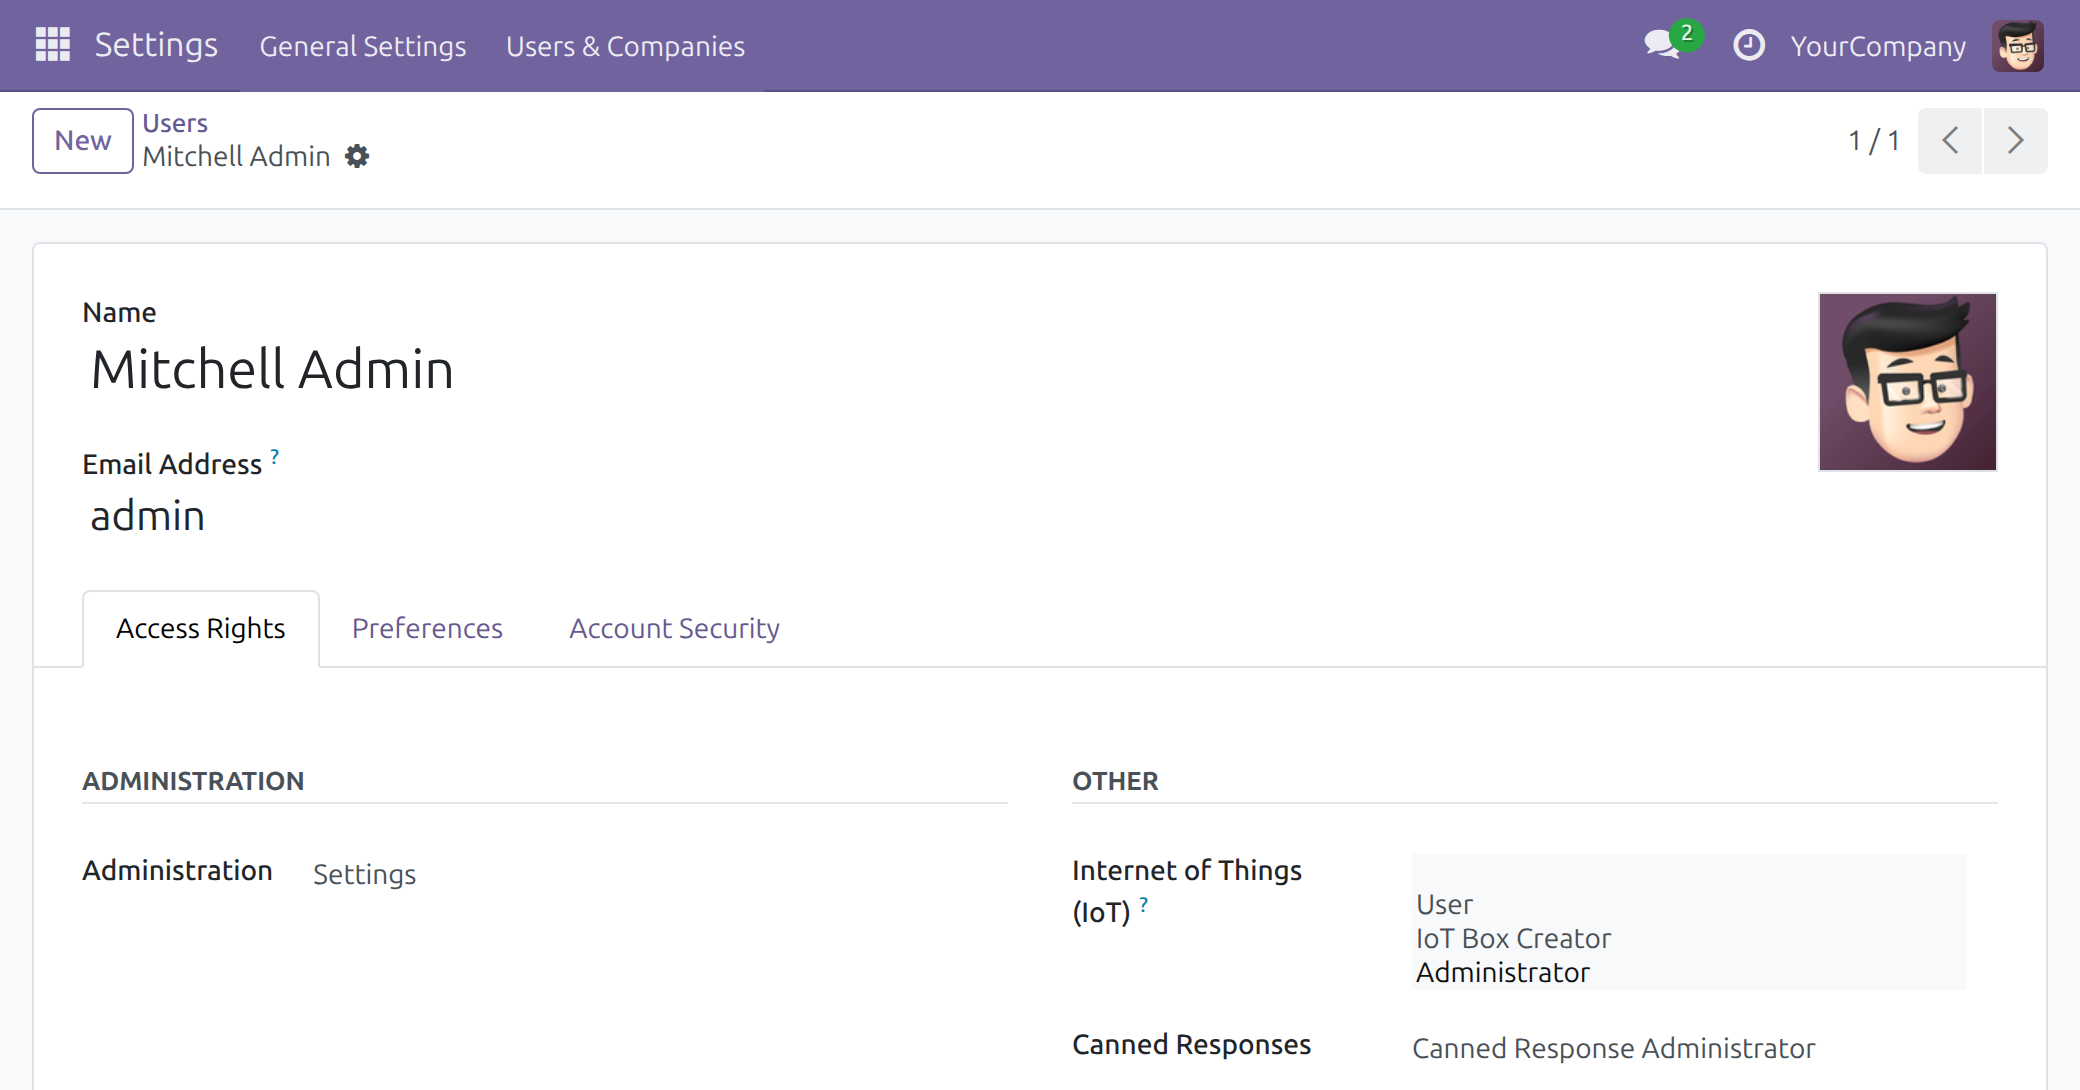
Task: Select the Access Rights tab
Action: coord(201,628)
